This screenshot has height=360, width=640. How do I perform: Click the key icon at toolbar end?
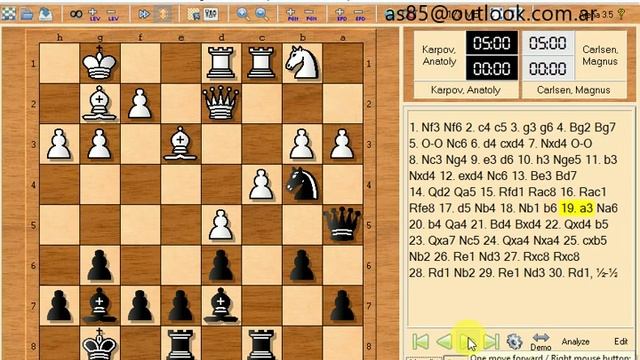[622, 14]
